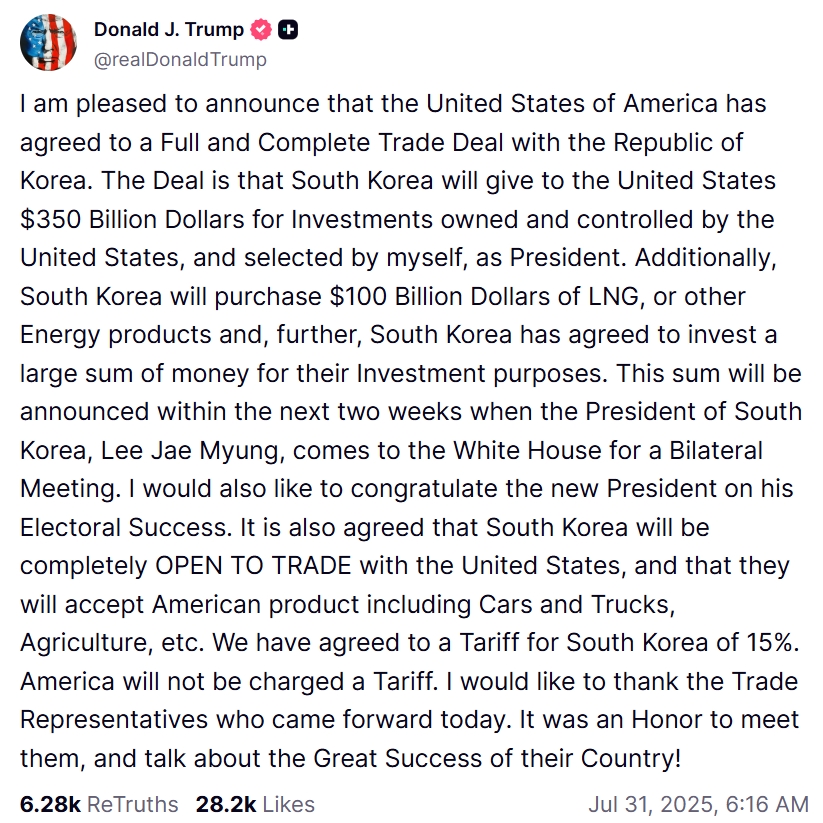
Task: Open Donald J. Trump's profile avatar
Action: [48, 43]
